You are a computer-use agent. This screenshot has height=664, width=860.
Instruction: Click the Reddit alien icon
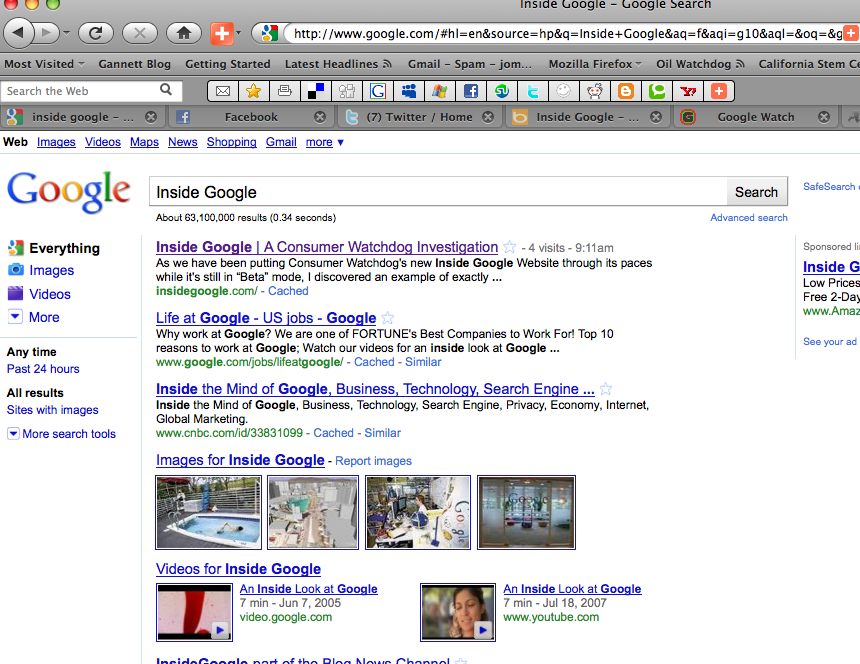(595, 91)
